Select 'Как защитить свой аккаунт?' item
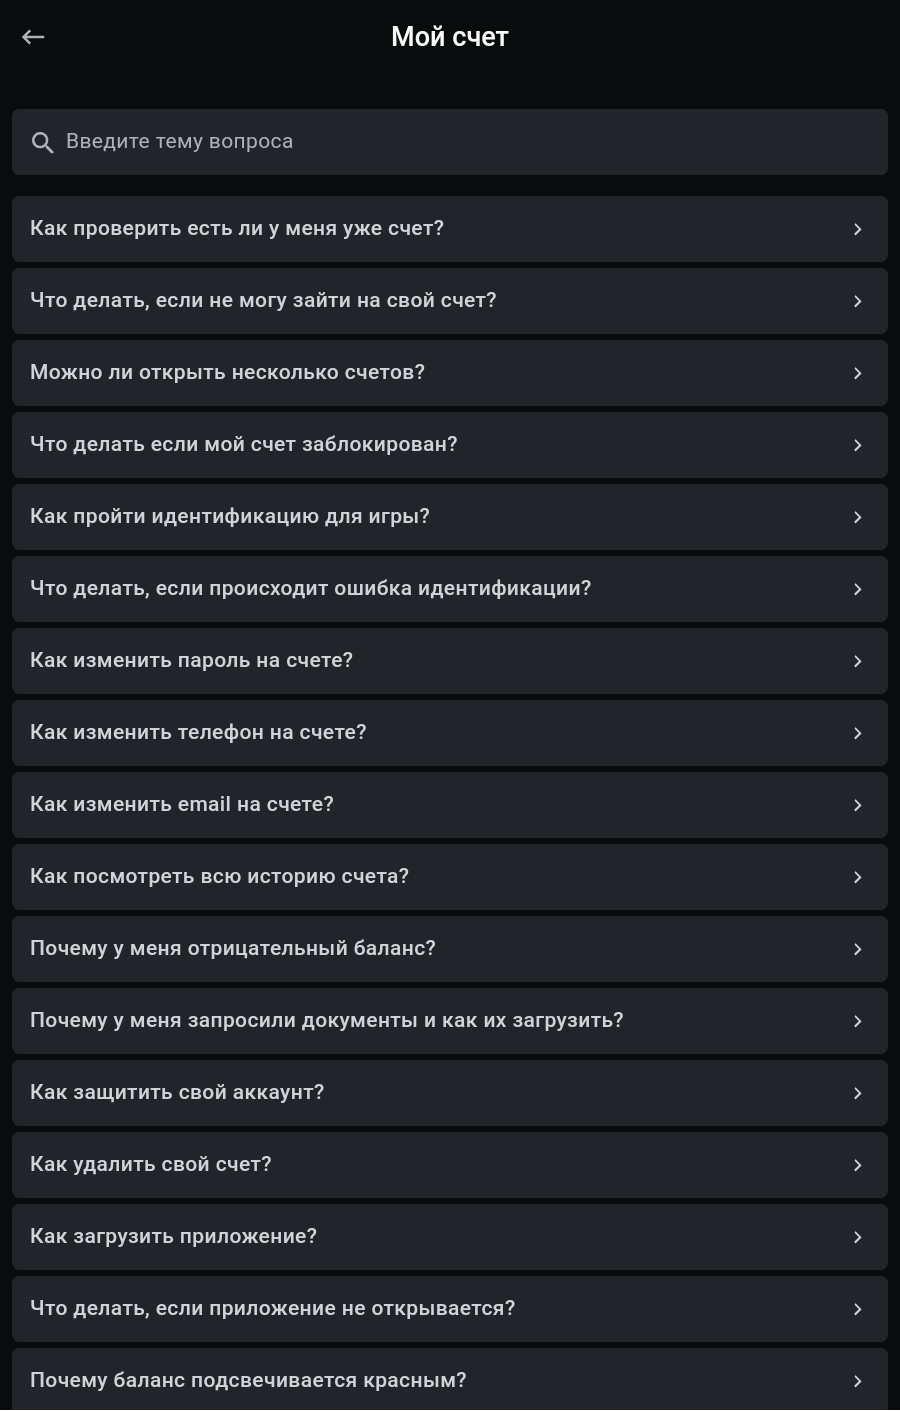The width and height of the screenshot is (900, 1411). pyautogui.click(x=177, y=1093)
